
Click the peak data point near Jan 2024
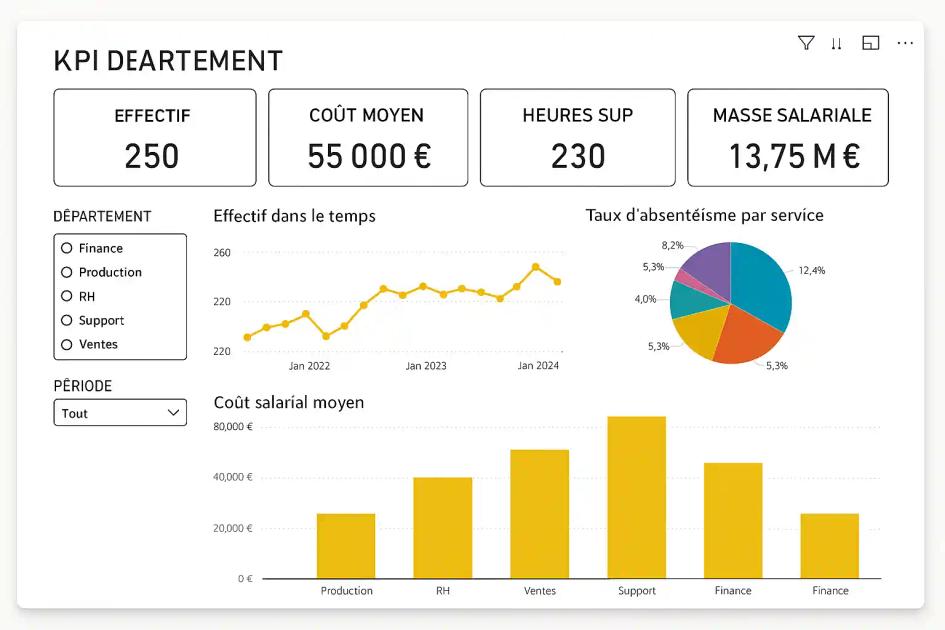tap(533, 266)
